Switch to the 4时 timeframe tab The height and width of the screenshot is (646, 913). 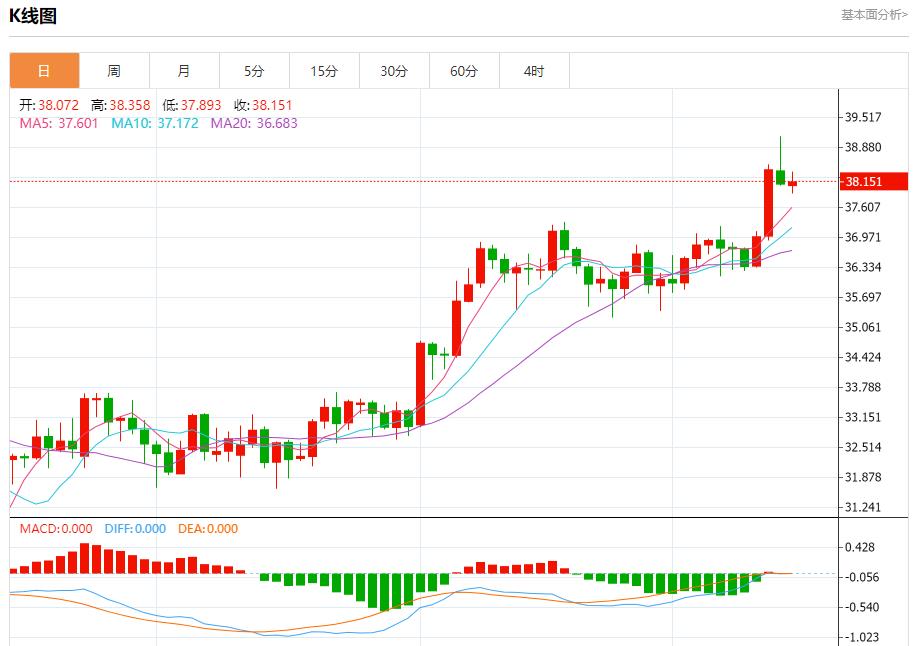coord(534,71)
